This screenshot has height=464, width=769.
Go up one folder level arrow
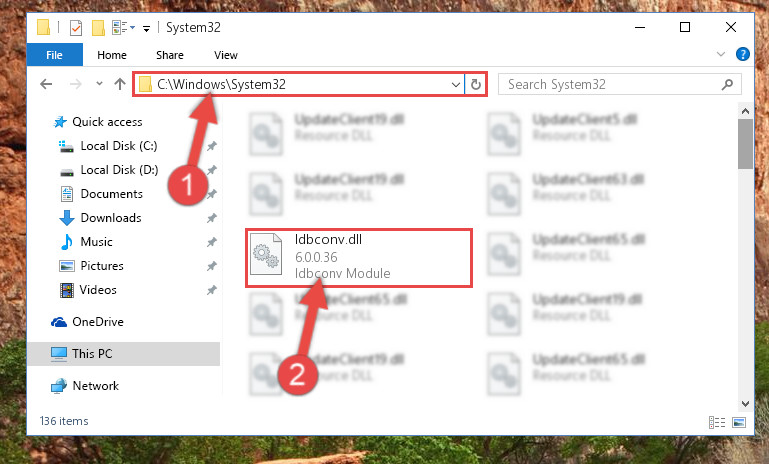(120, 84)
